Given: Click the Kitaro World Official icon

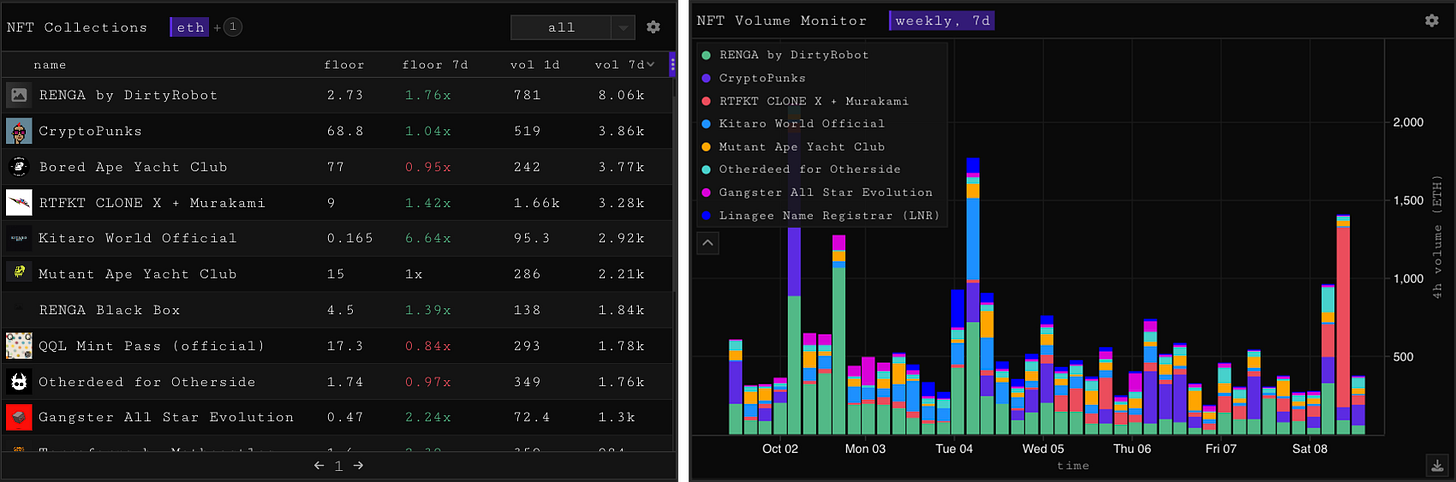Looking at the screenshot, I should tap(19, 238).
